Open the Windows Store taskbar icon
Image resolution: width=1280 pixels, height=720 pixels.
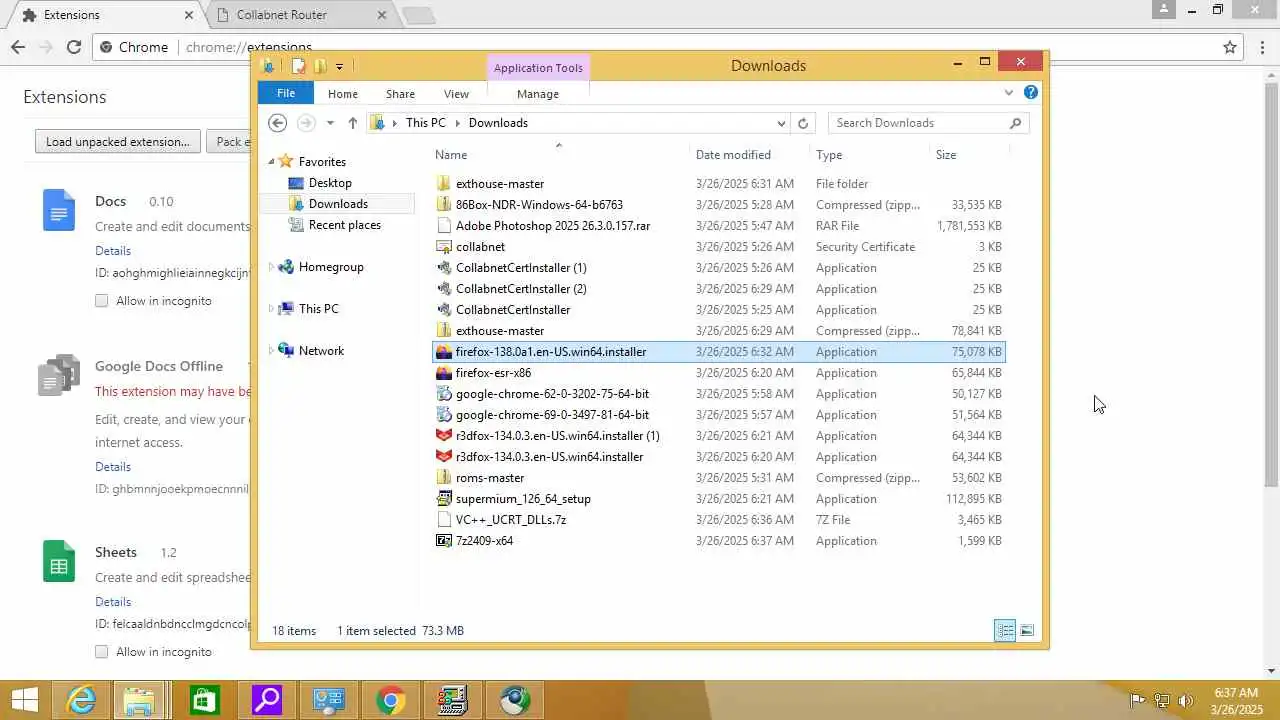pos(203,700)
